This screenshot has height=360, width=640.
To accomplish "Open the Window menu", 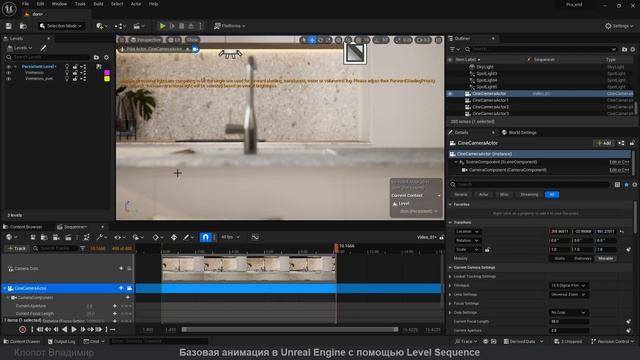I will (59, 4).
